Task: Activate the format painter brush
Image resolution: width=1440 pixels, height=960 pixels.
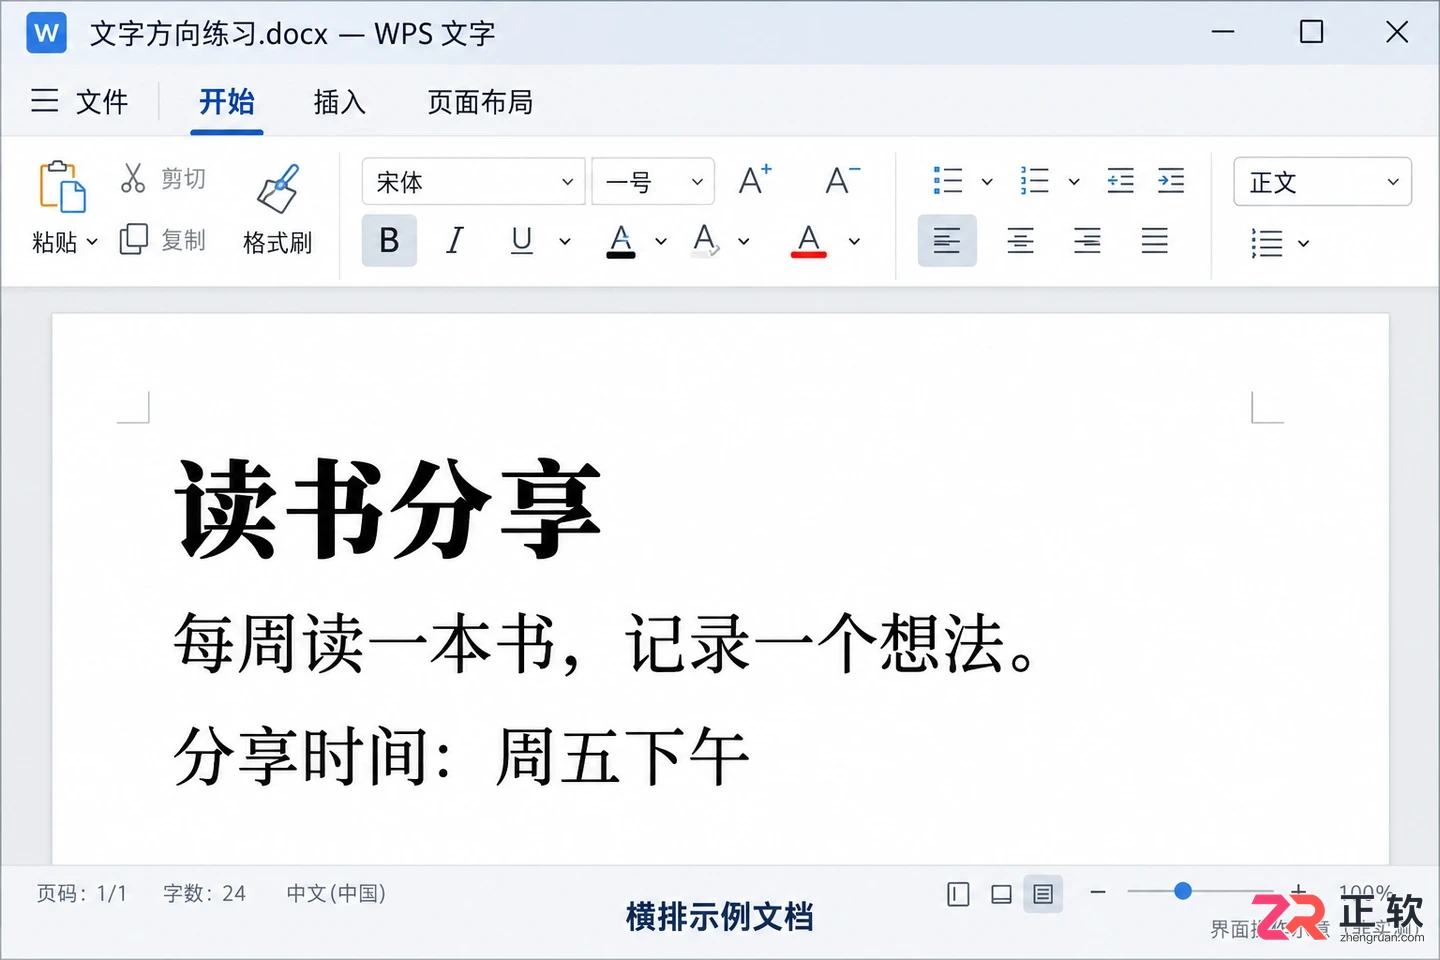Action: [278, 188]
